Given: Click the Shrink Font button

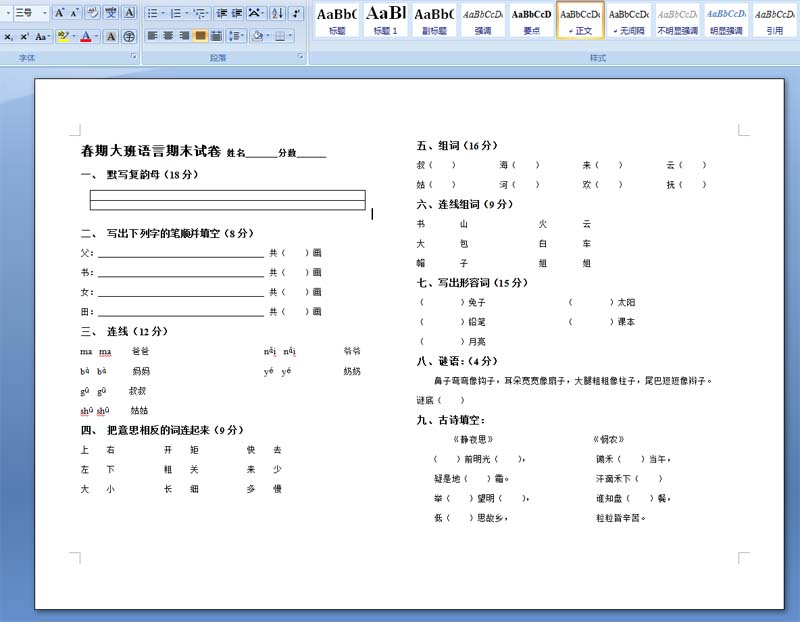Looking at the screenshot, I should click(73, 13).
